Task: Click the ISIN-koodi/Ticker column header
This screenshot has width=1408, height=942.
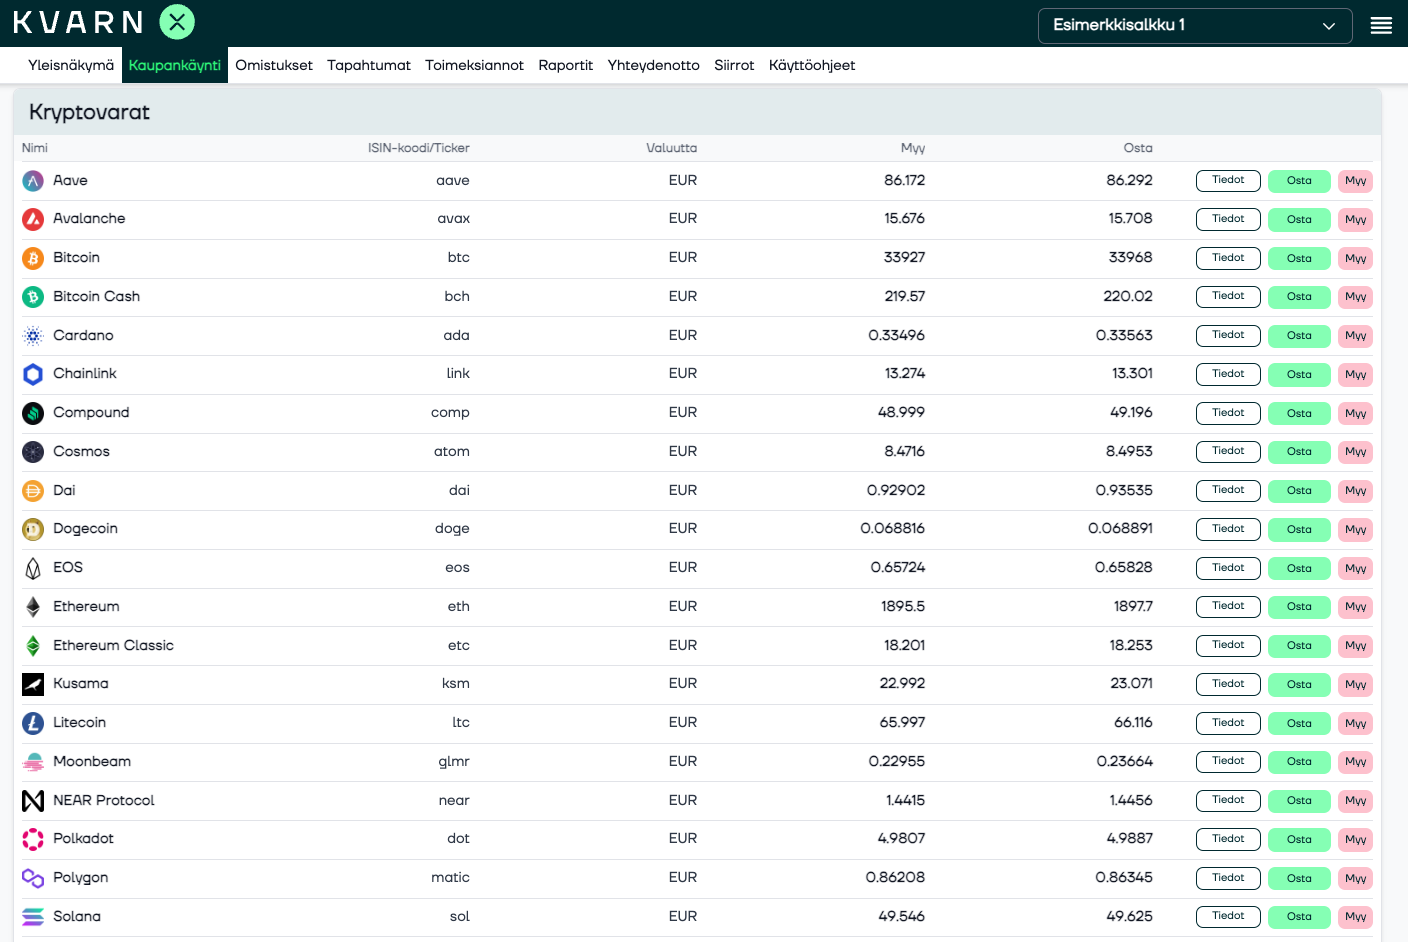Action: (418, 148)
